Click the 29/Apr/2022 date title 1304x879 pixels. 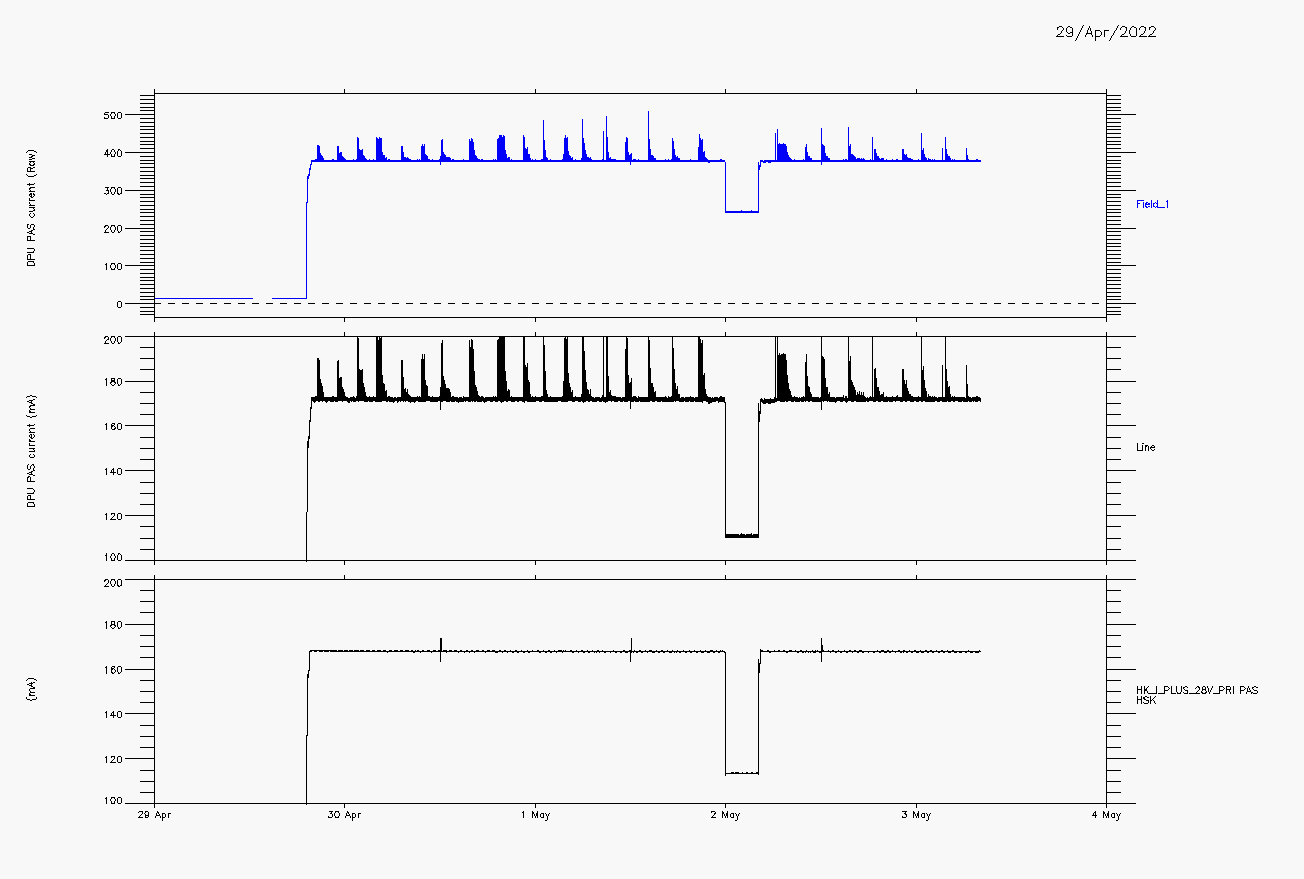(x=1106, y=32)
